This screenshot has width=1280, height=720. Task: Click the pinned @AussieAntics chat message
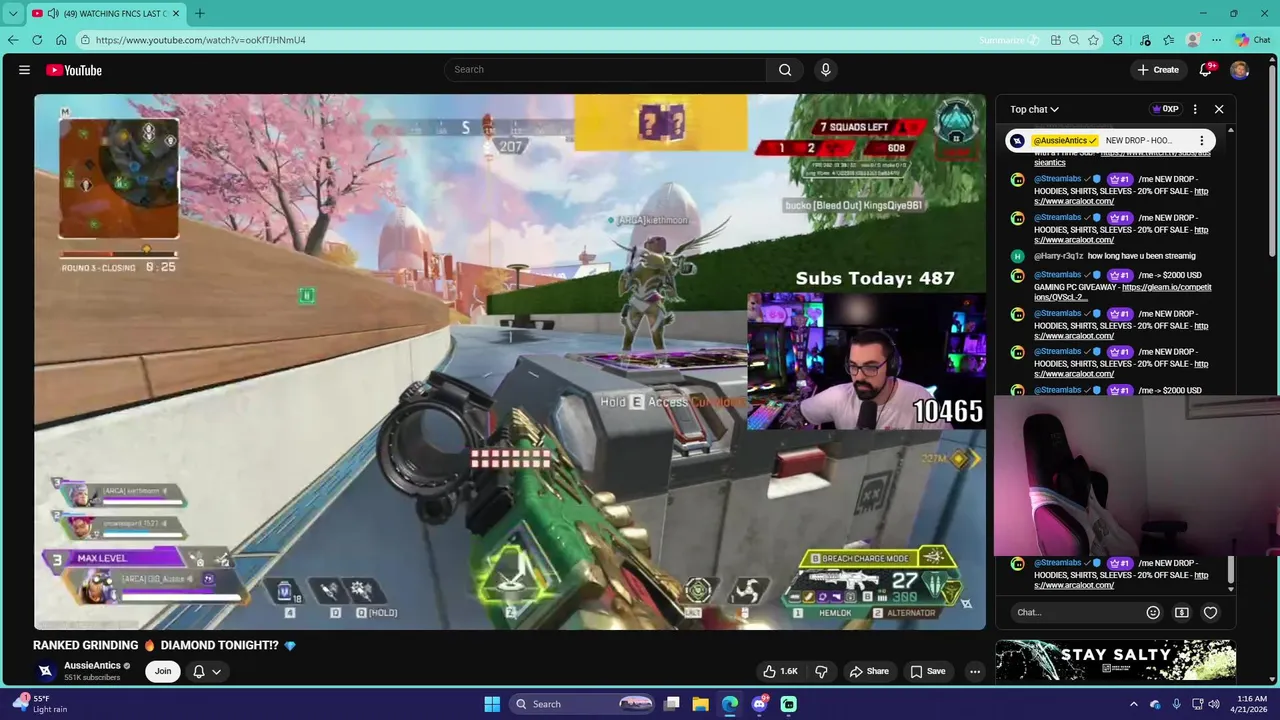1110,141
